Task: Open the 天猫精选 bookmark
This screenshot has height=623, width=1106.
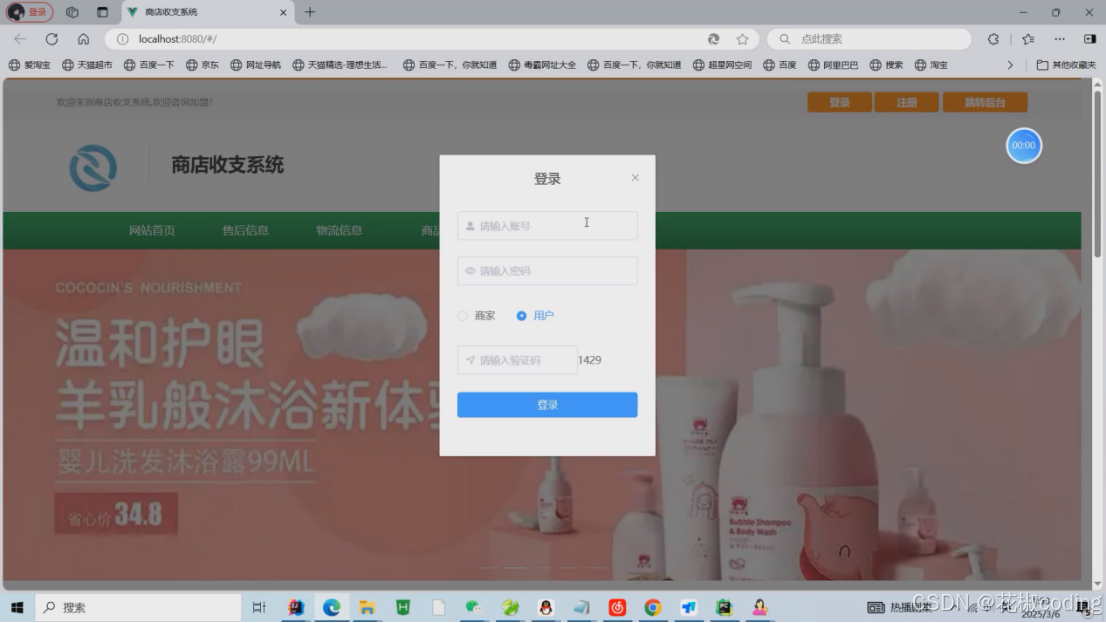Action: [x=340, y=65]
